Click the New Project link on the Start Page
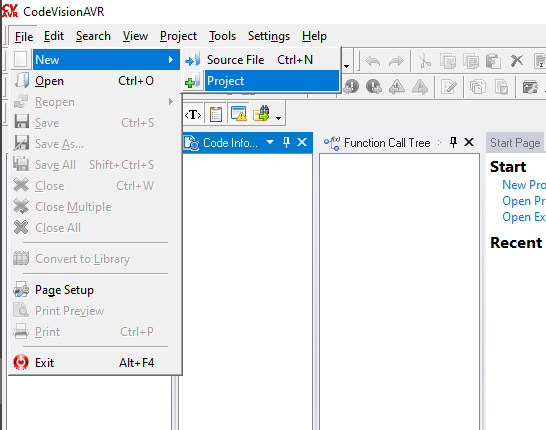 (523, 185)
